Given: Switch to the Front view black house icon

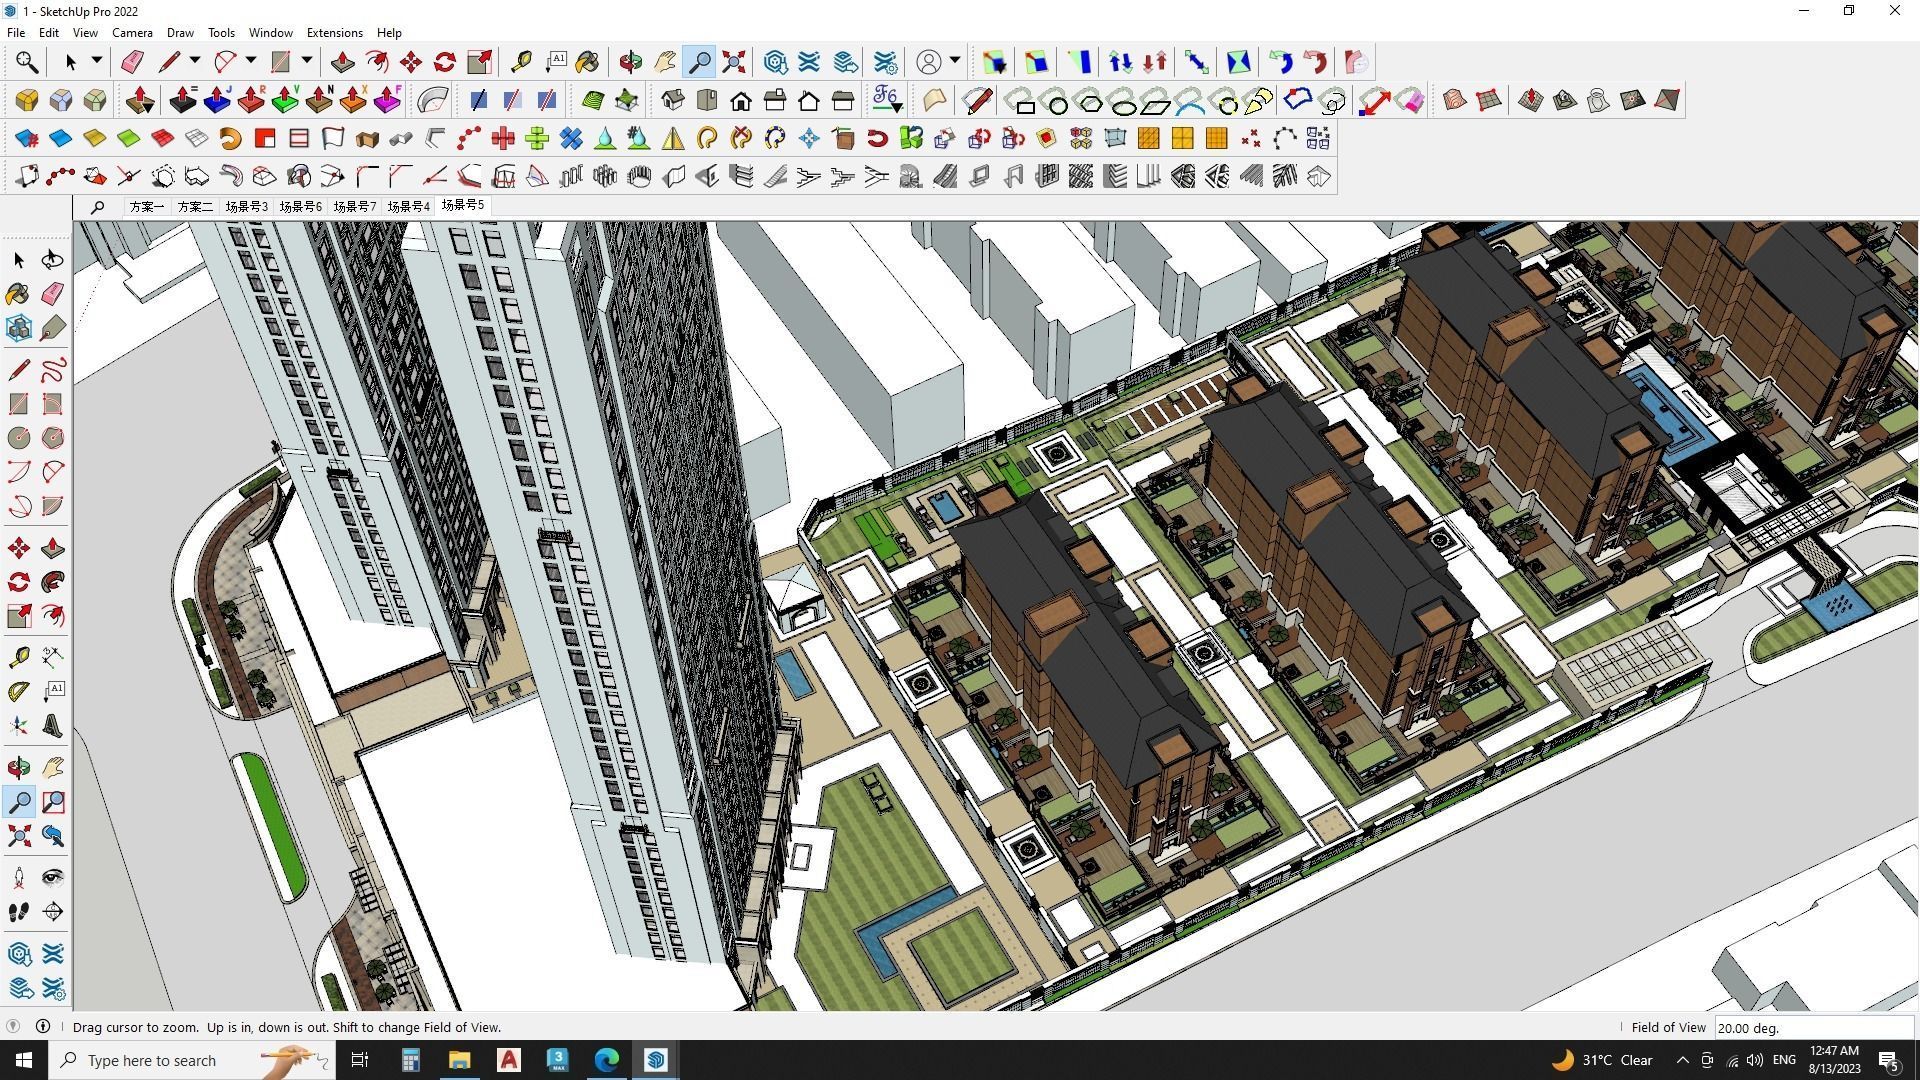Looking at the screenshot, I should (x=741, y=100).
